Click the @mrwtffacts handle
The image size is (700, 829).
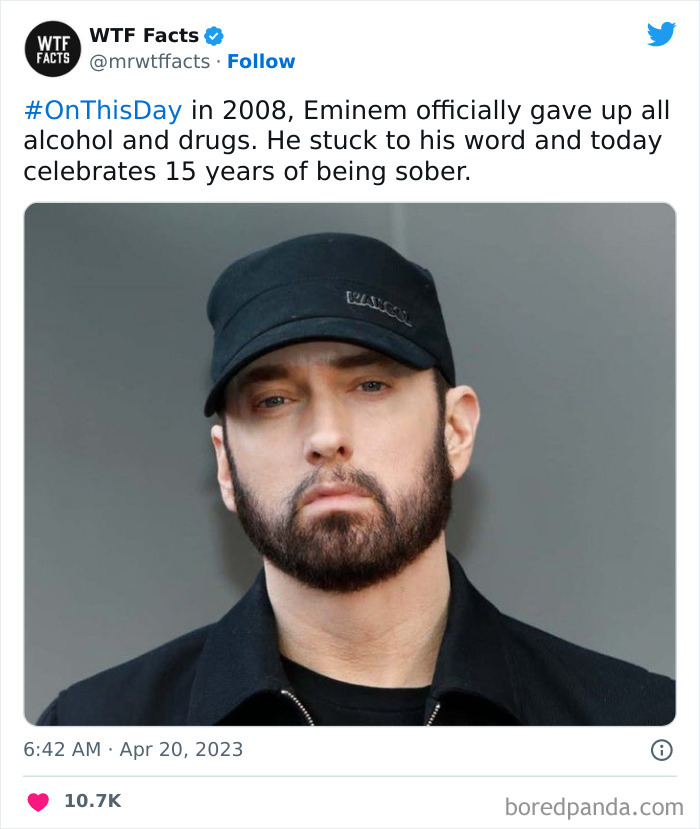tap(150, 61)
